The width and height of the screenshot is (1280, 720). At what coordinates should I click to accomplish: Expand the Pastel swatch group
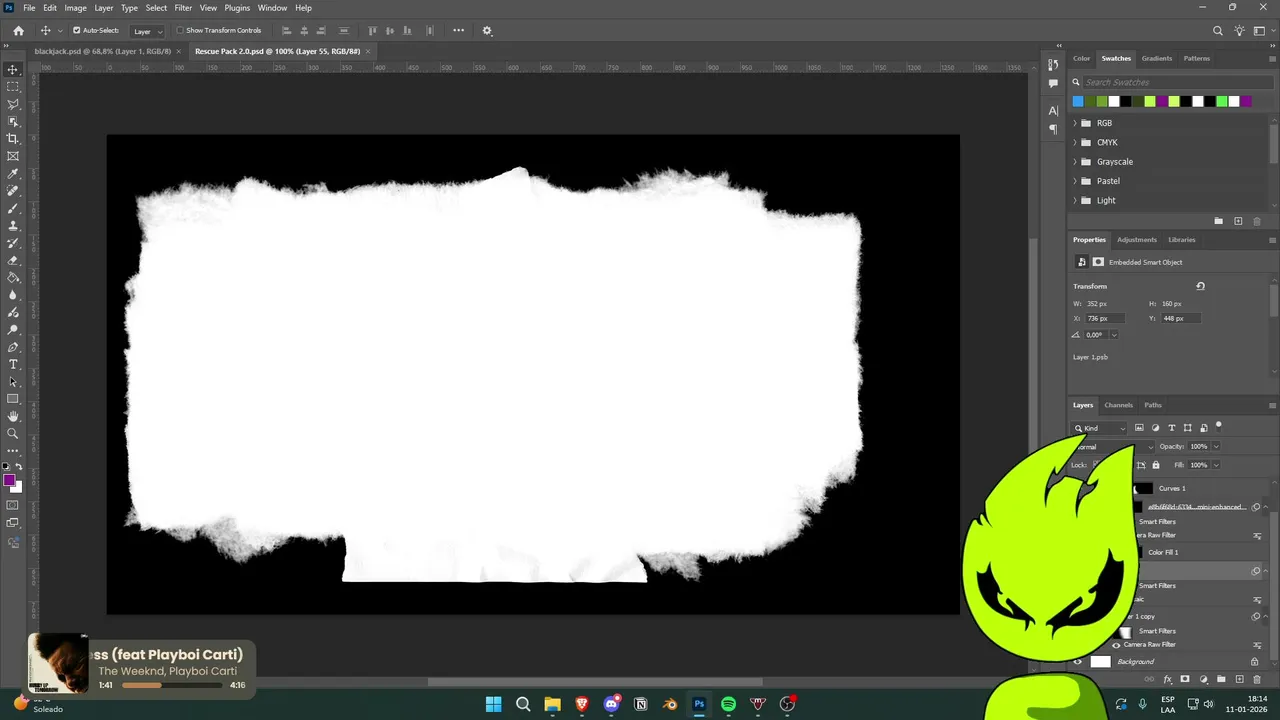(x=1075, y=181)
